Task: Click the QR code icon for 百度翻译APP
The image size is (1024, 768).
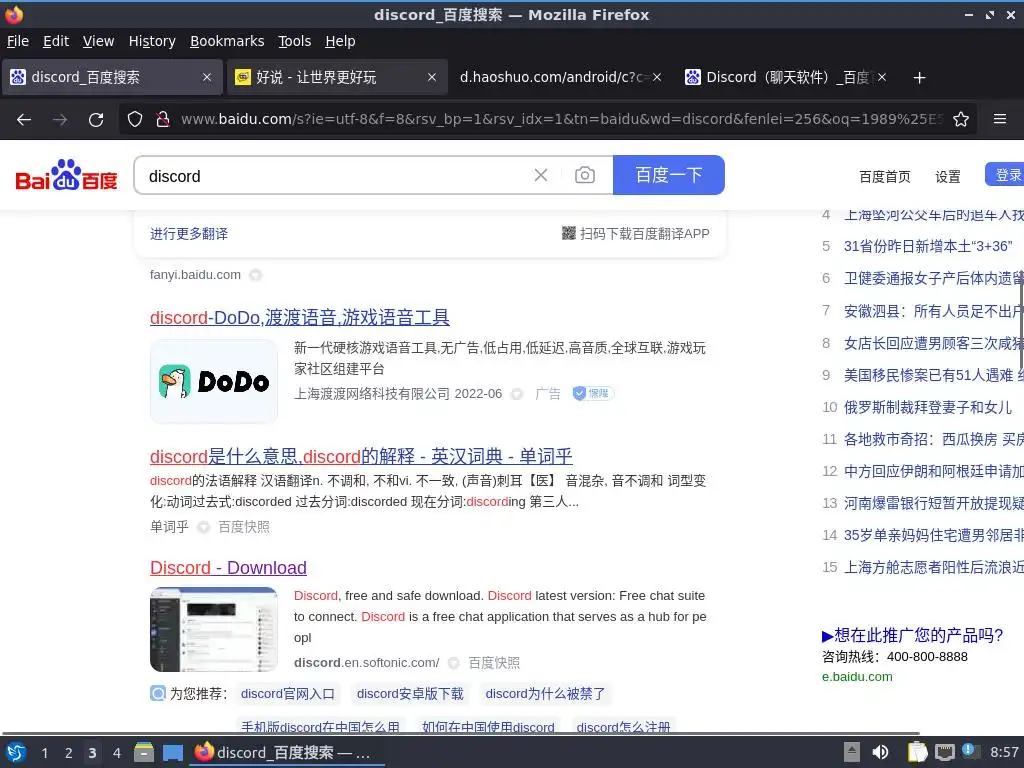Action: pyautogui.click(x=569, y=233)
